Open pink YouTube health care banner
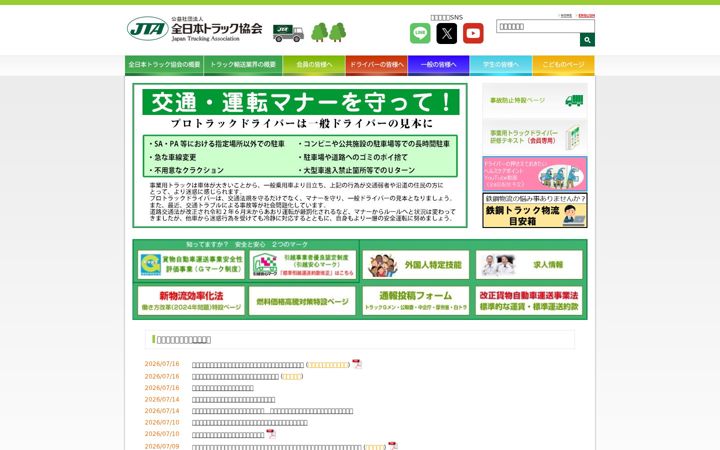This screenshot has width=720, height=450. 534,174
